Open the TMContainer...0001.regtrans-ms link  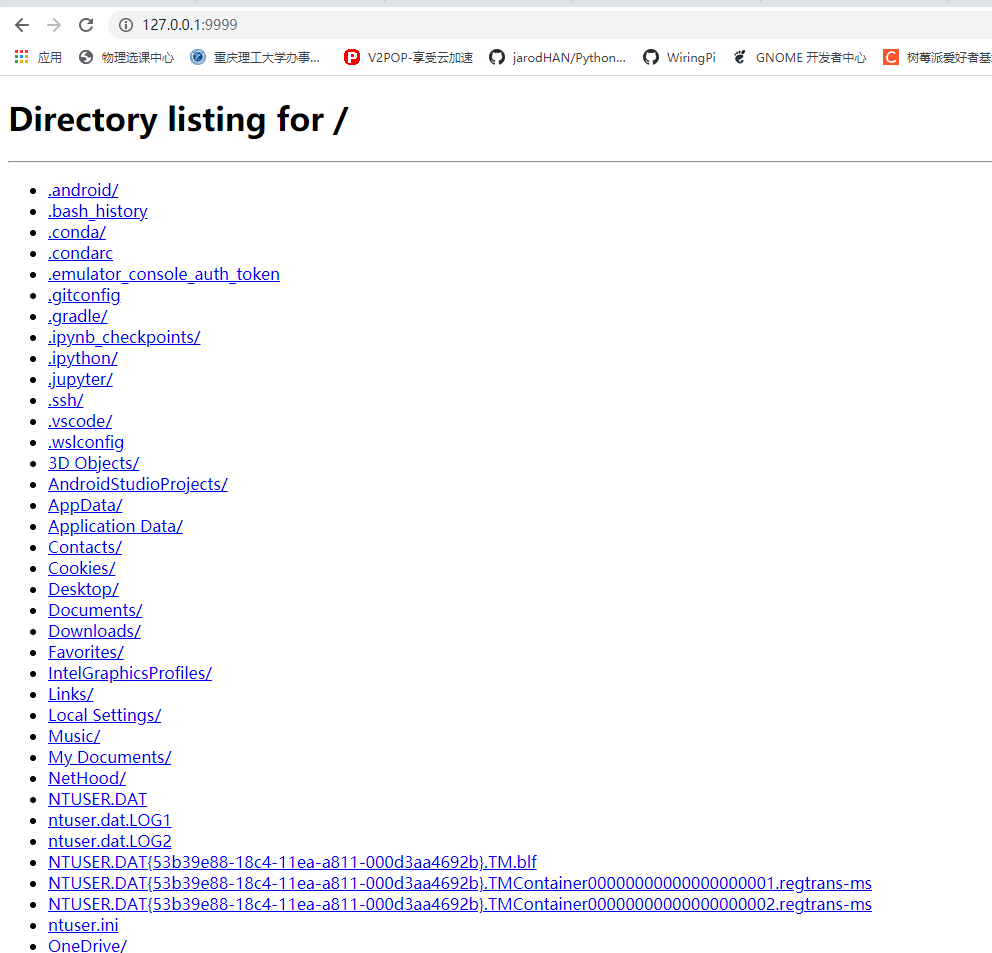460,883
